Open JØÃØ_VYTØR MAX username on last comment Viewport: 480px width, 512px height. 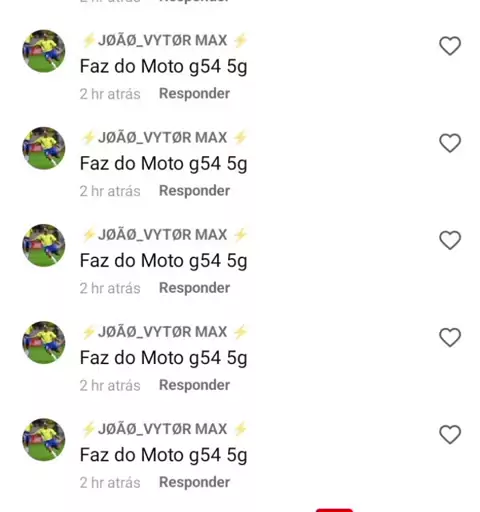click(x=164, y=429)
